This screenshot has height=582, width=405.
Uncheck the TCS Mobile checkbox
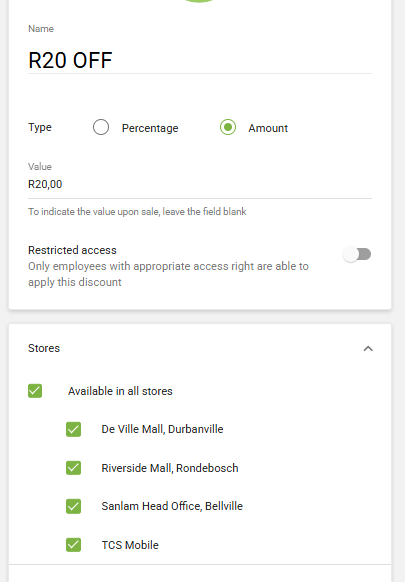(74, 545)
